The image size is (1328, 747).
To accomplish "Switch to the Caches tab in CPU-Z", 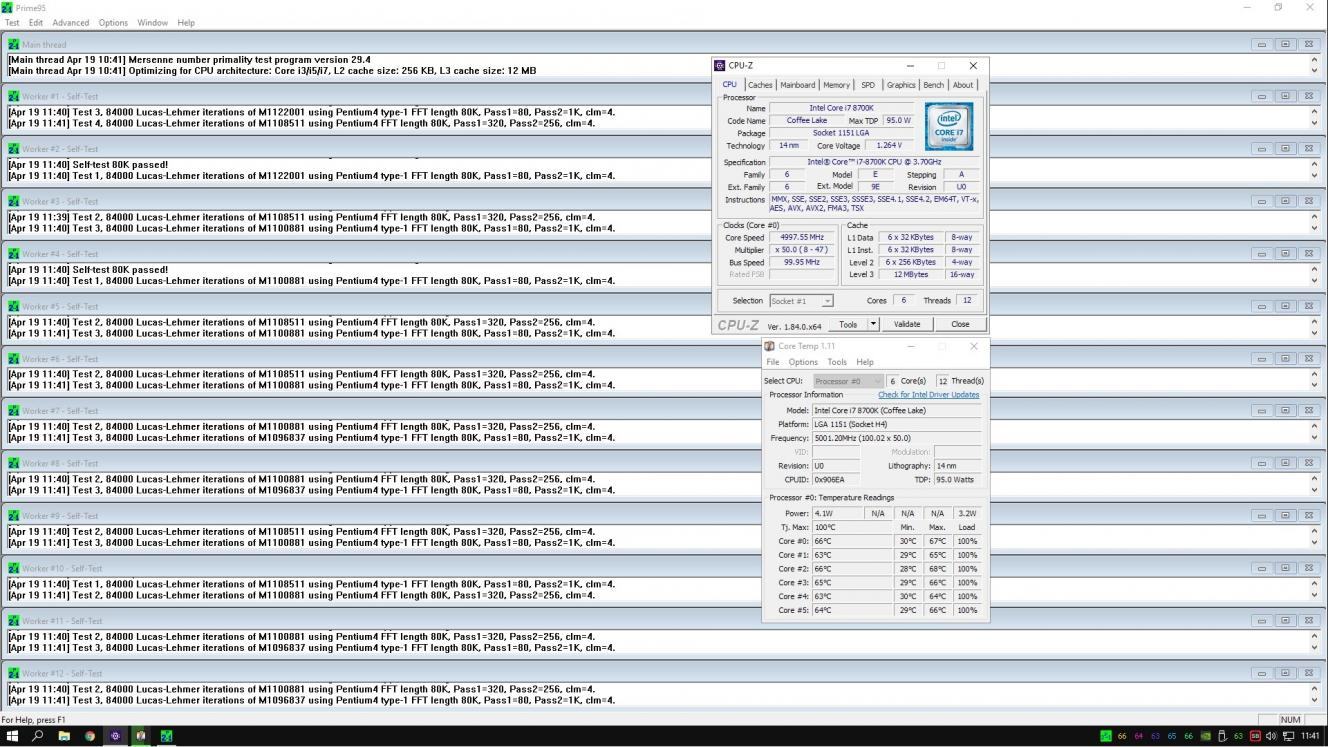I will click(760, 85).
